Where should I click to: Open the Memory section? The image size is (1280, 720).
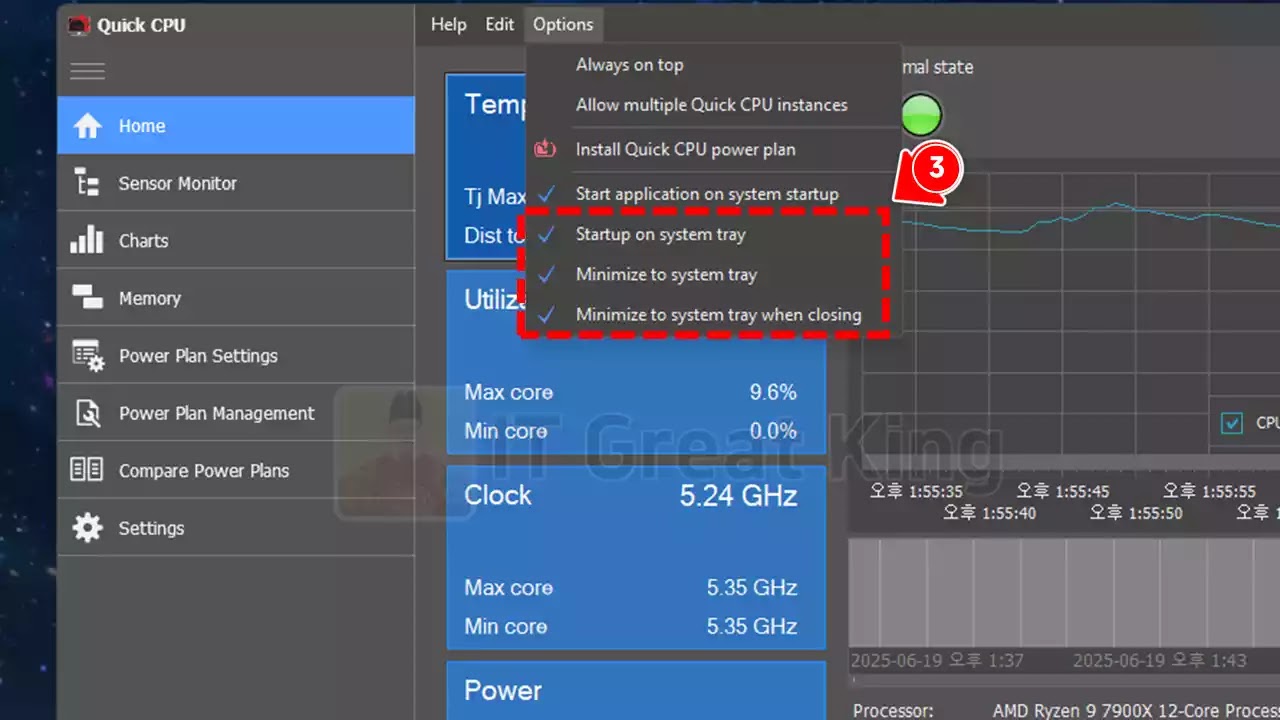tap(236, 298)
